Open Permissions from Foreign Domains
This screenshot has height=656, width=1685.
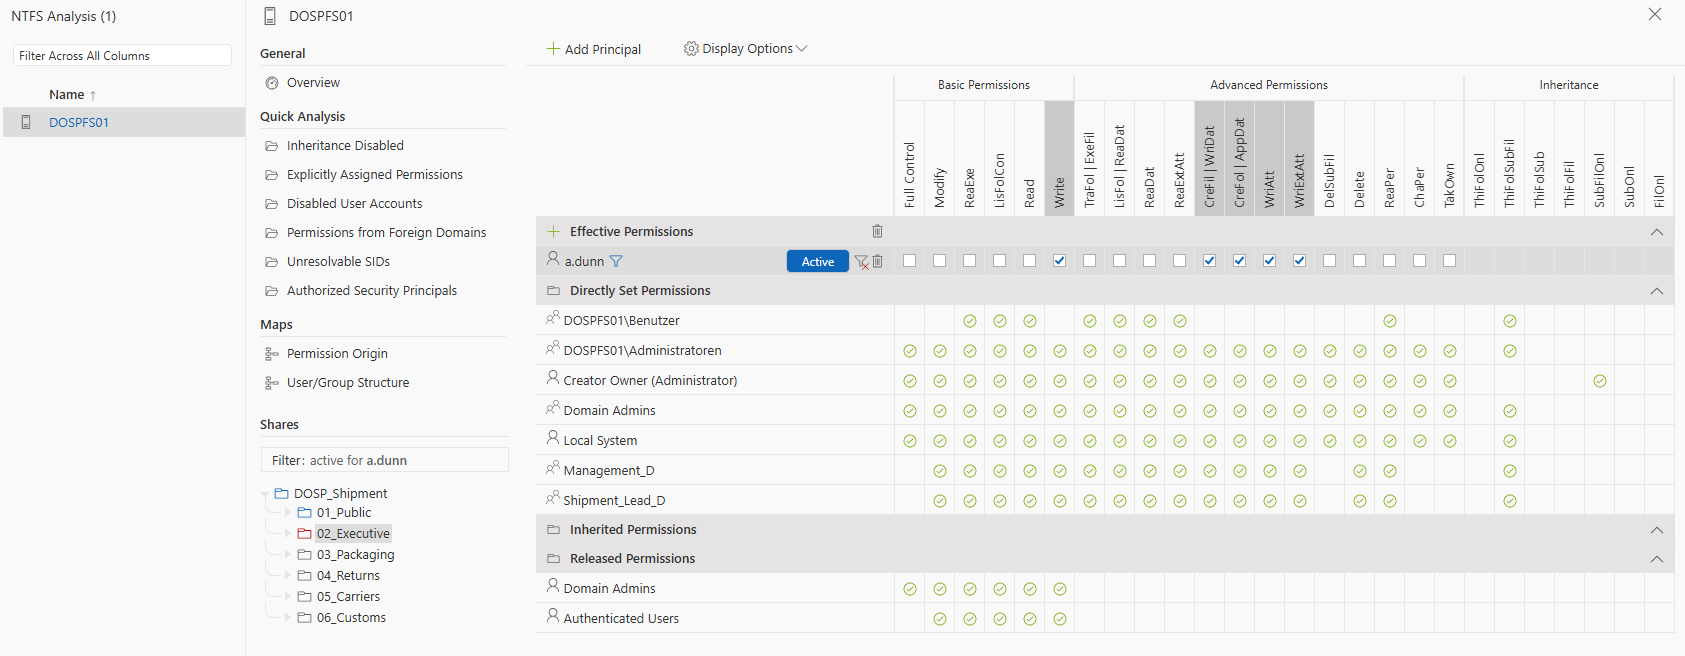(386, 233)
